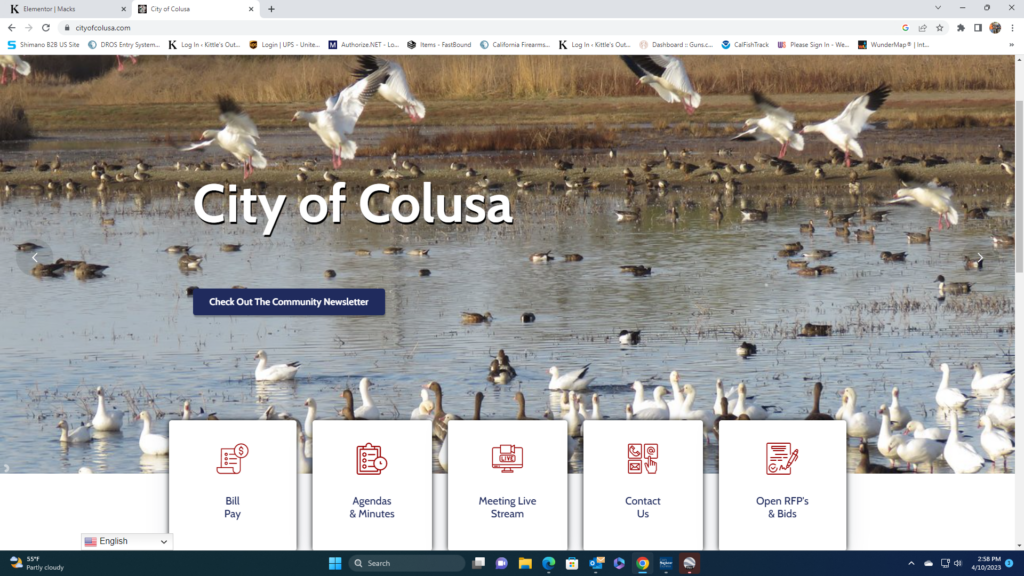Expand the overflow bookmarks chevron

coord(1012,44)
